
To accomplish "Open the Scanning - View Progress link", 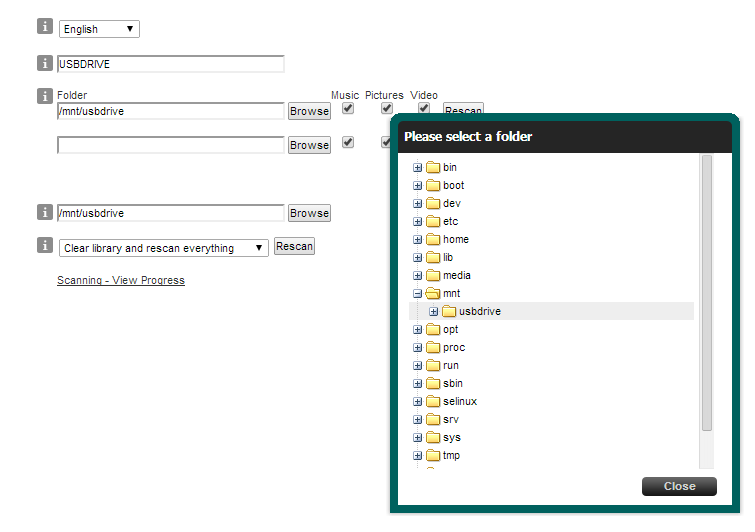I will pos(121,281).
